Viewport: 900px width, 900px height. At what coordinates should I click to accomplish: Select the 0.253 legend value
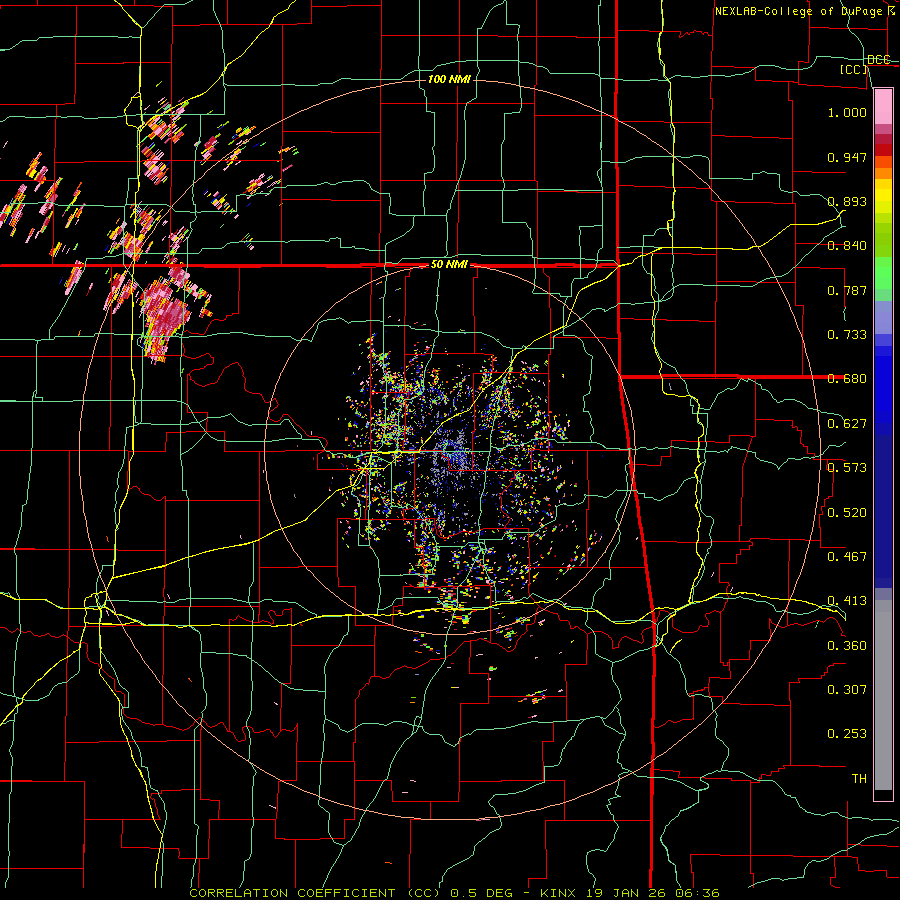(x=847, y=734)
